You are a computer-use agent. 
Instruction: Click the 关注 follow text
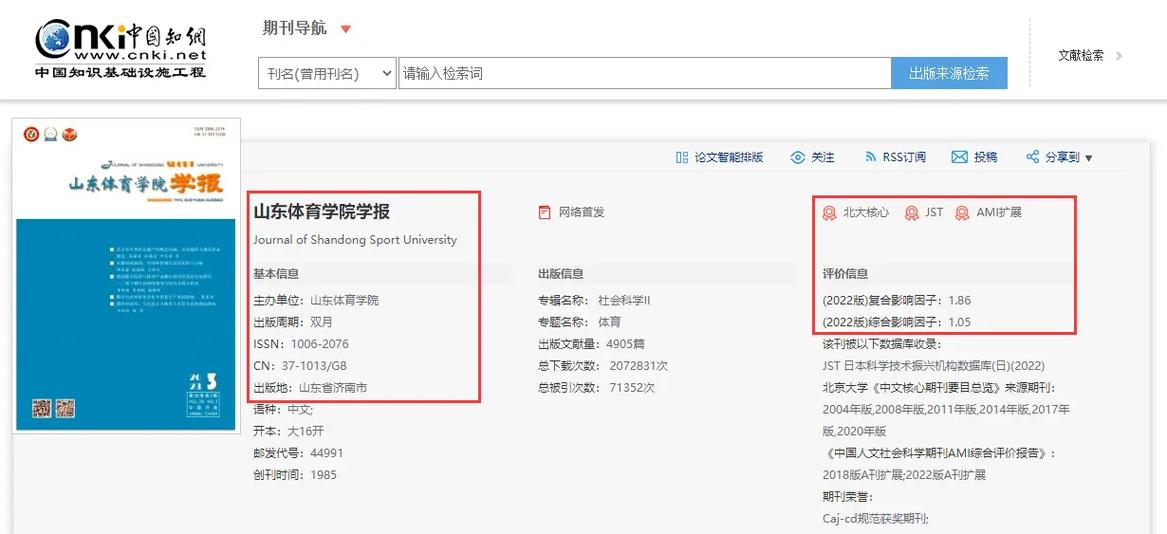[822, 157]
